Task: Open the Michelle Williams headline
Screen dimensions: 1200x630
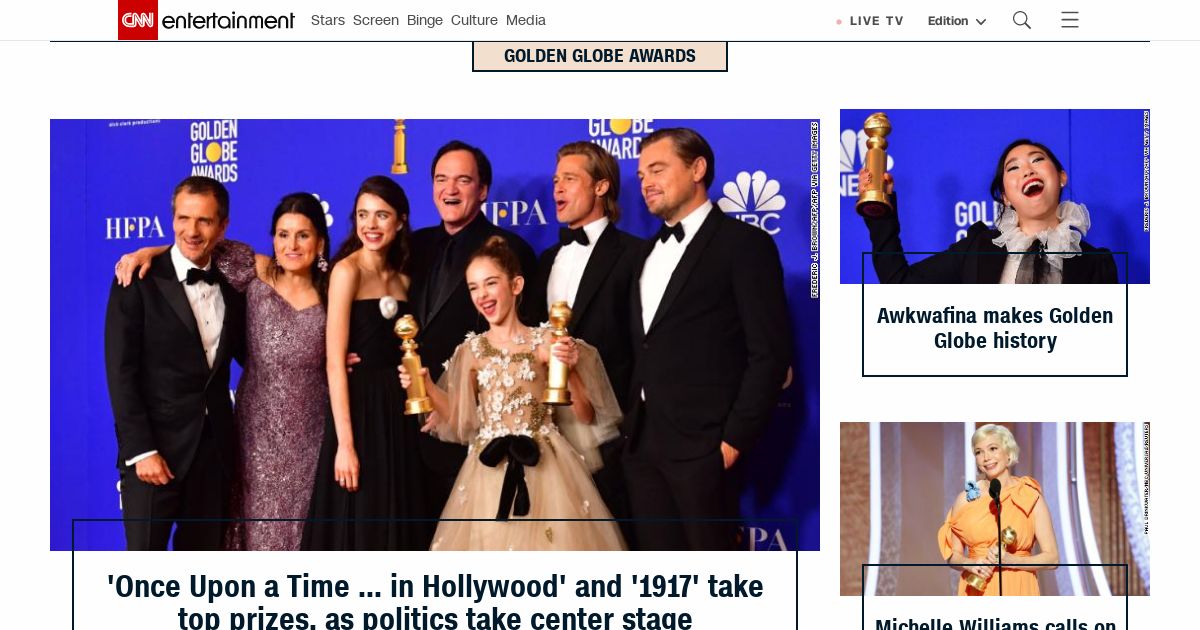Action: (x=995, y=623)
